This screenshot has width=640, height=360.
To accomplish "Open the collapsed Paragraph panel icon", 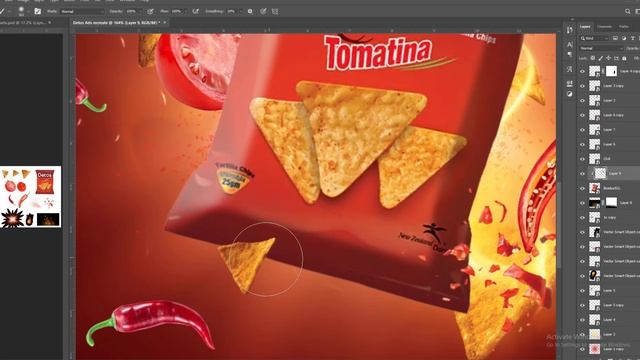I will (x=570, y=54).
